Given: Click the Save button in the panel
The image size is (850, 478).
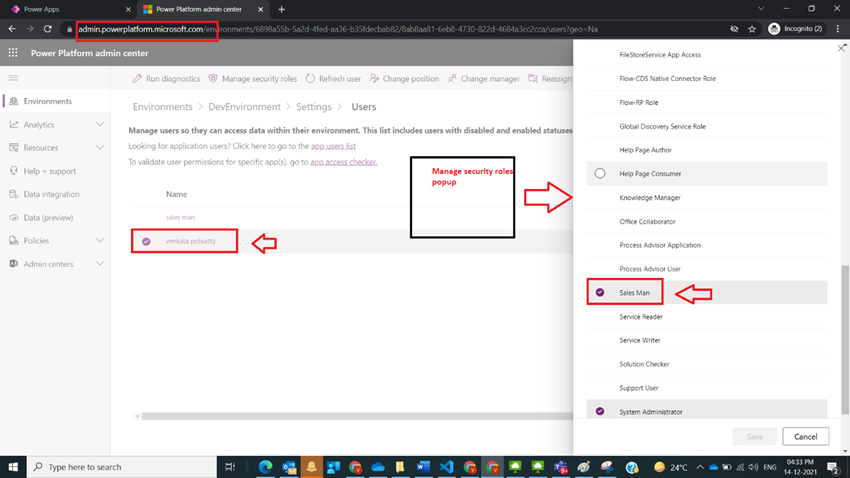Looking at the screenshot, I should (754, 436).
